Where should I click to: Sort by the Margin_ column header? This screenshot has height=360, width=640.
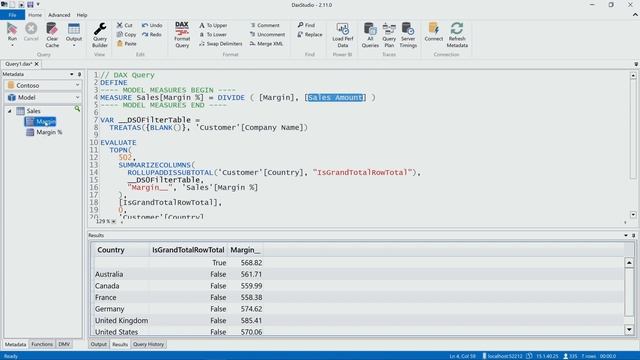245,250
